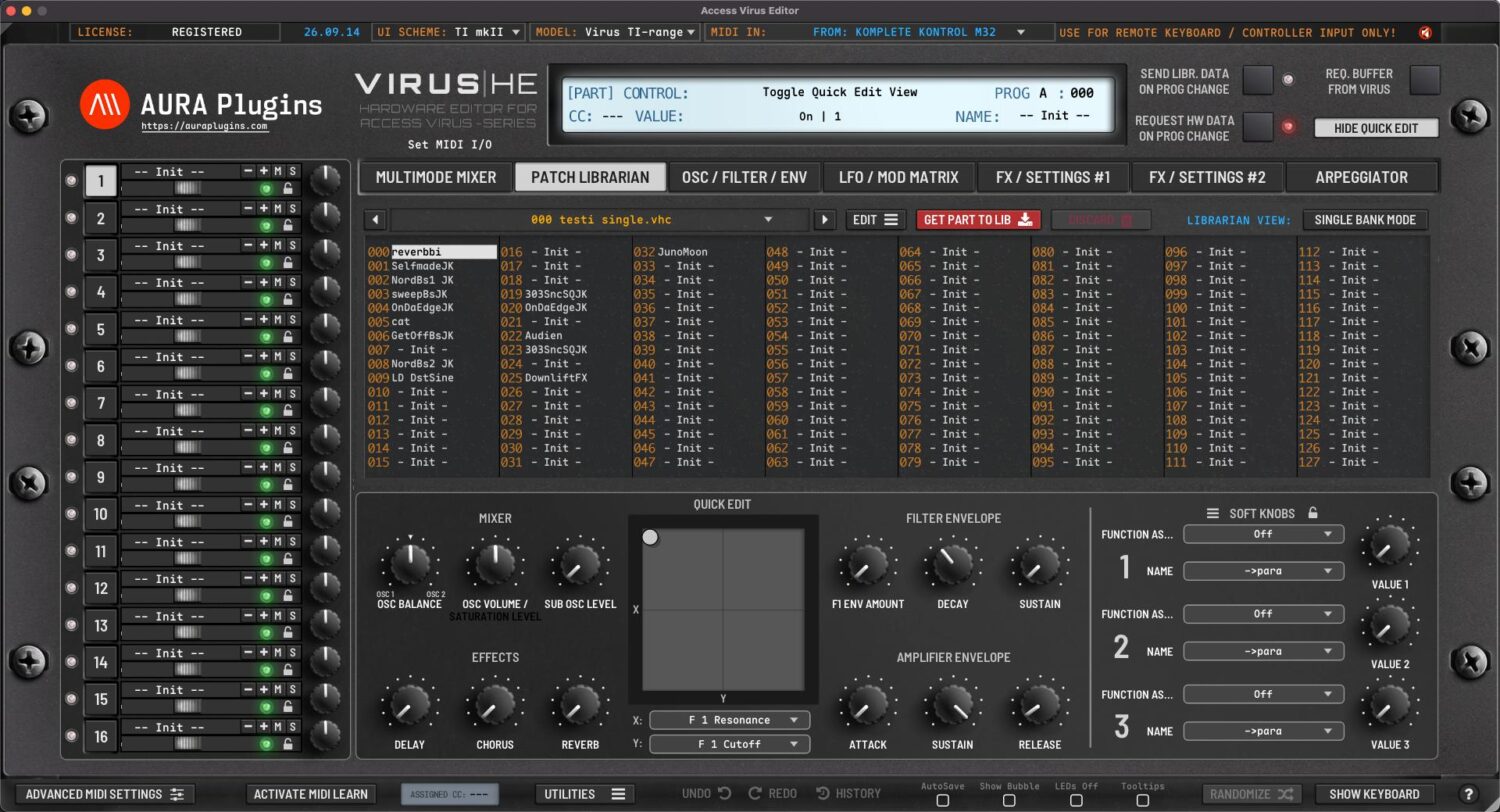Click the Hide Quick Edit button

(1376, 128)
